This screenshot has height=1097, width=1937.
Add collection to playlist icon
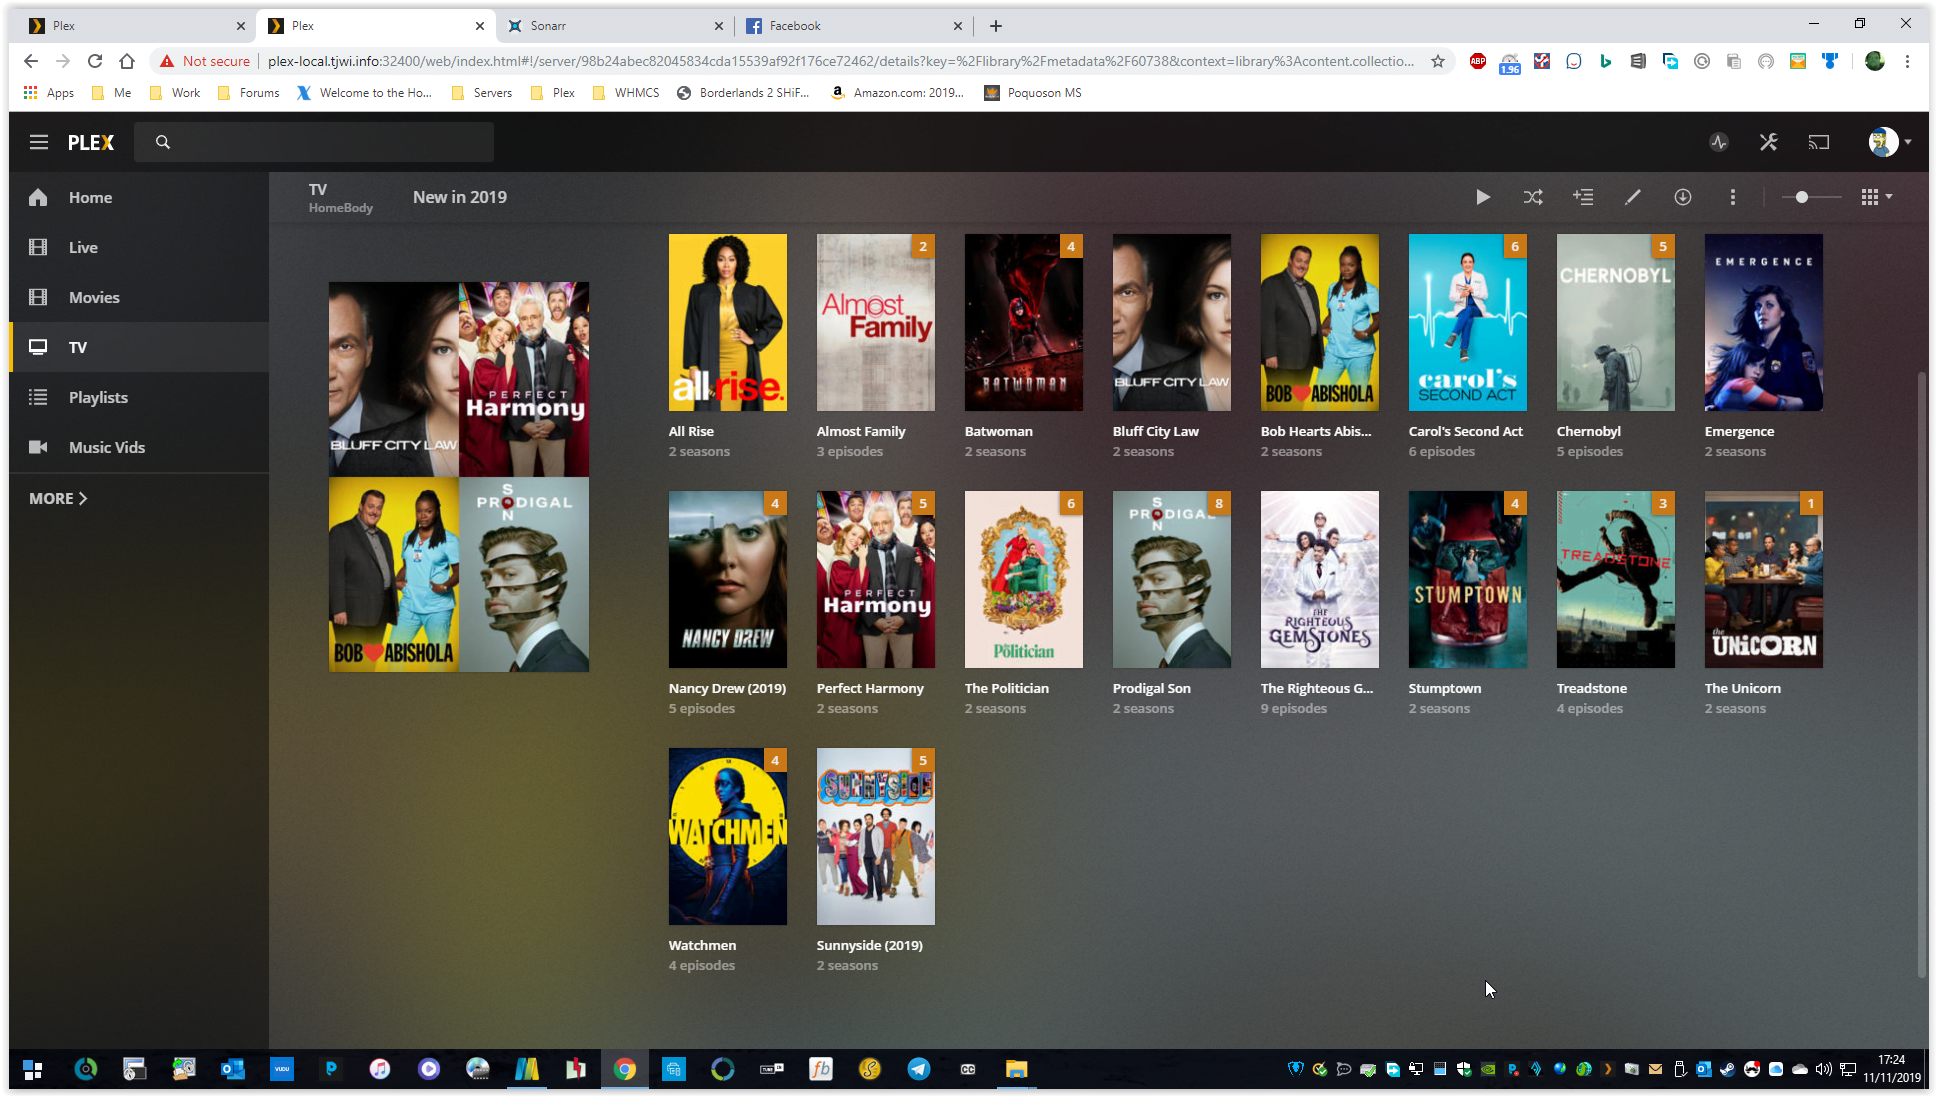click(x=1583, y=197)
